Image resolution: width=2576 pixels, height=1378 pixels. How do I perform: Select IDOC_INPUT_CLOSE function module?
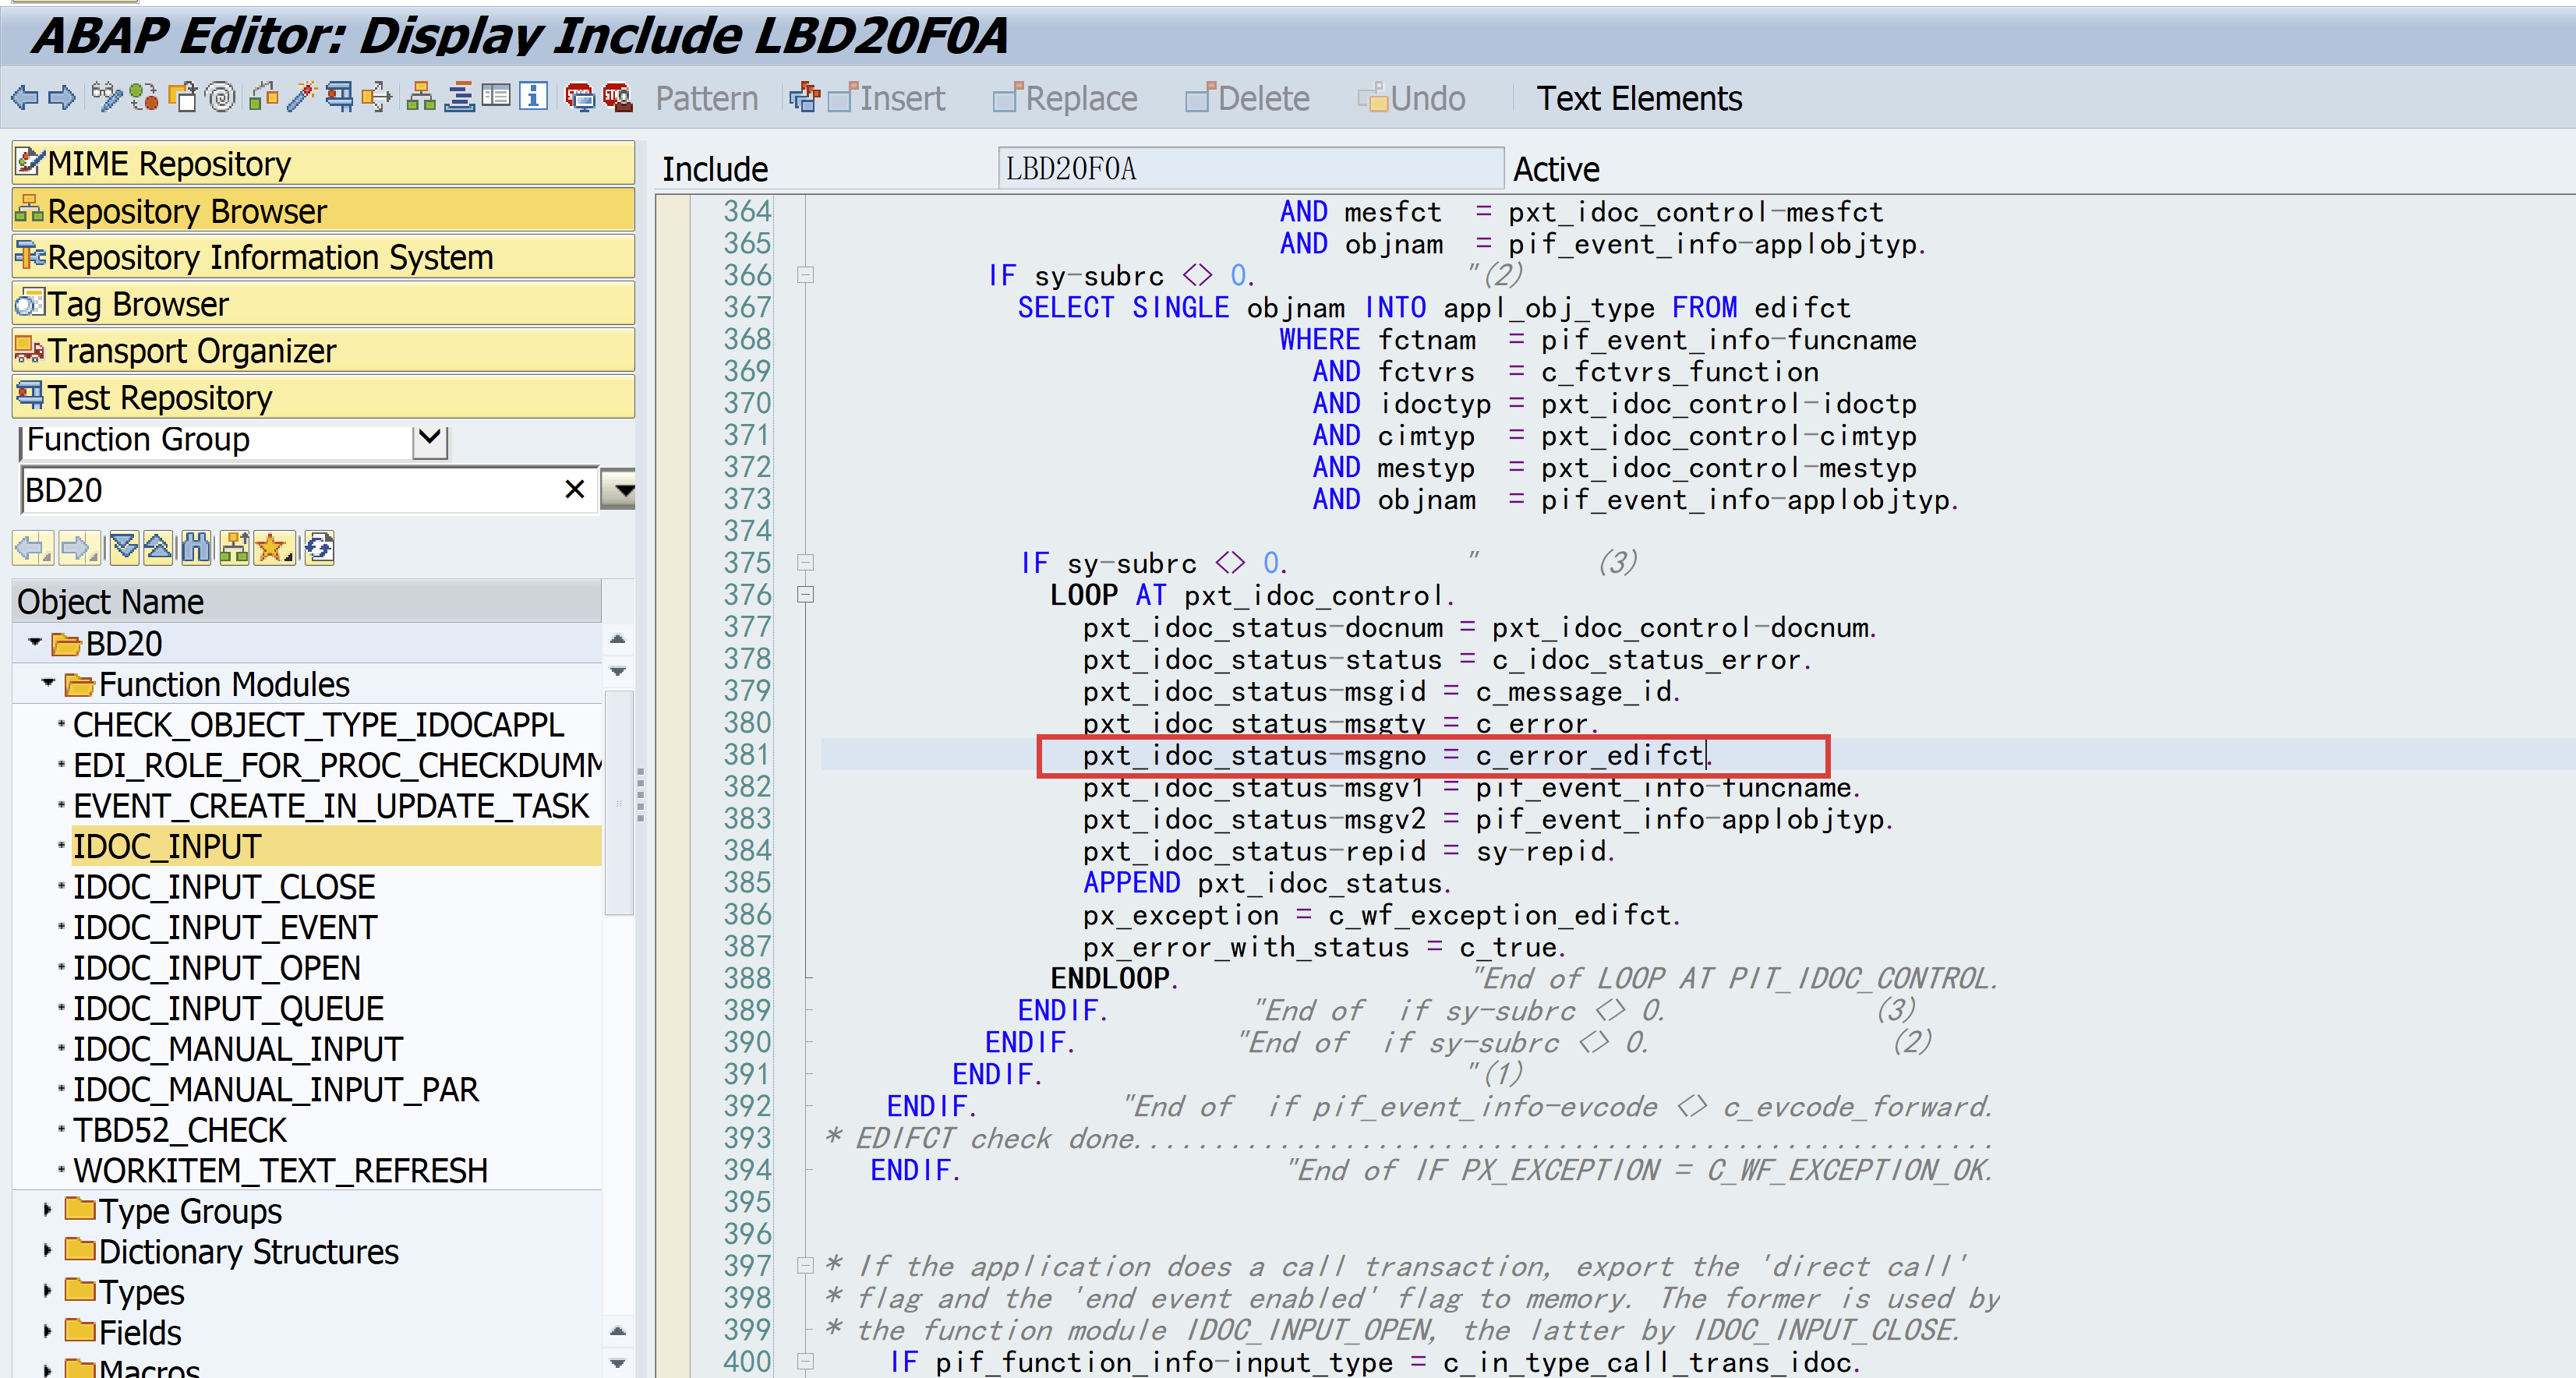(x=224, y=887)
